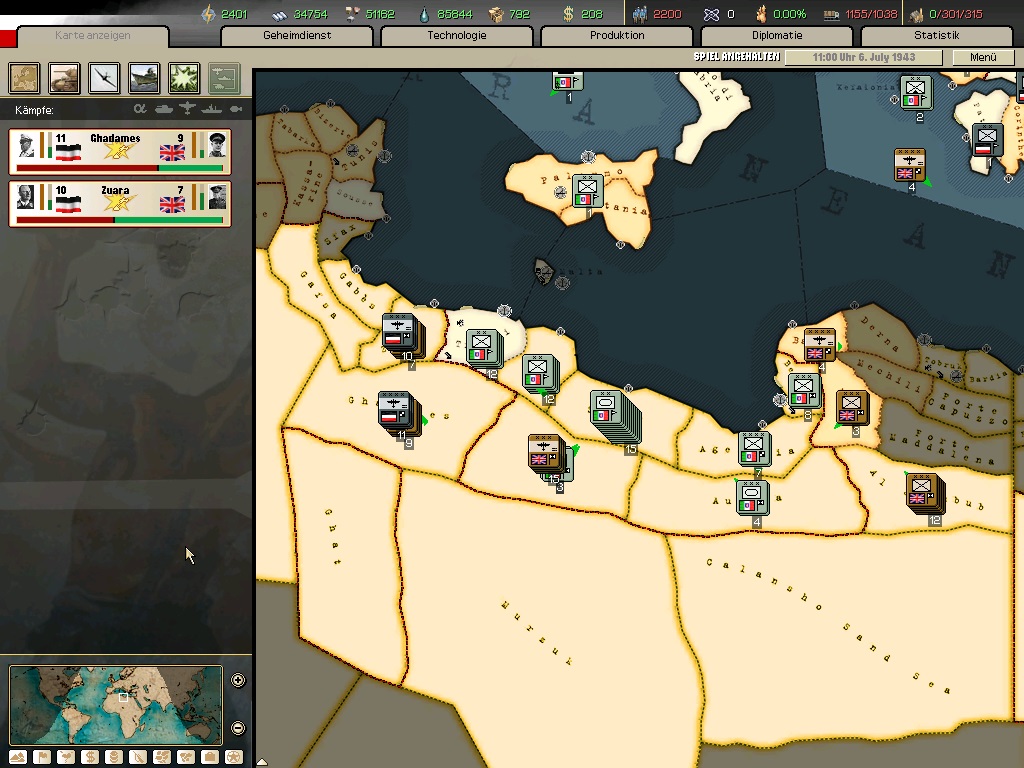Click the manpower soldiers icon
The width and height of the screenshot is (1024, 768).
click(640, 14)
